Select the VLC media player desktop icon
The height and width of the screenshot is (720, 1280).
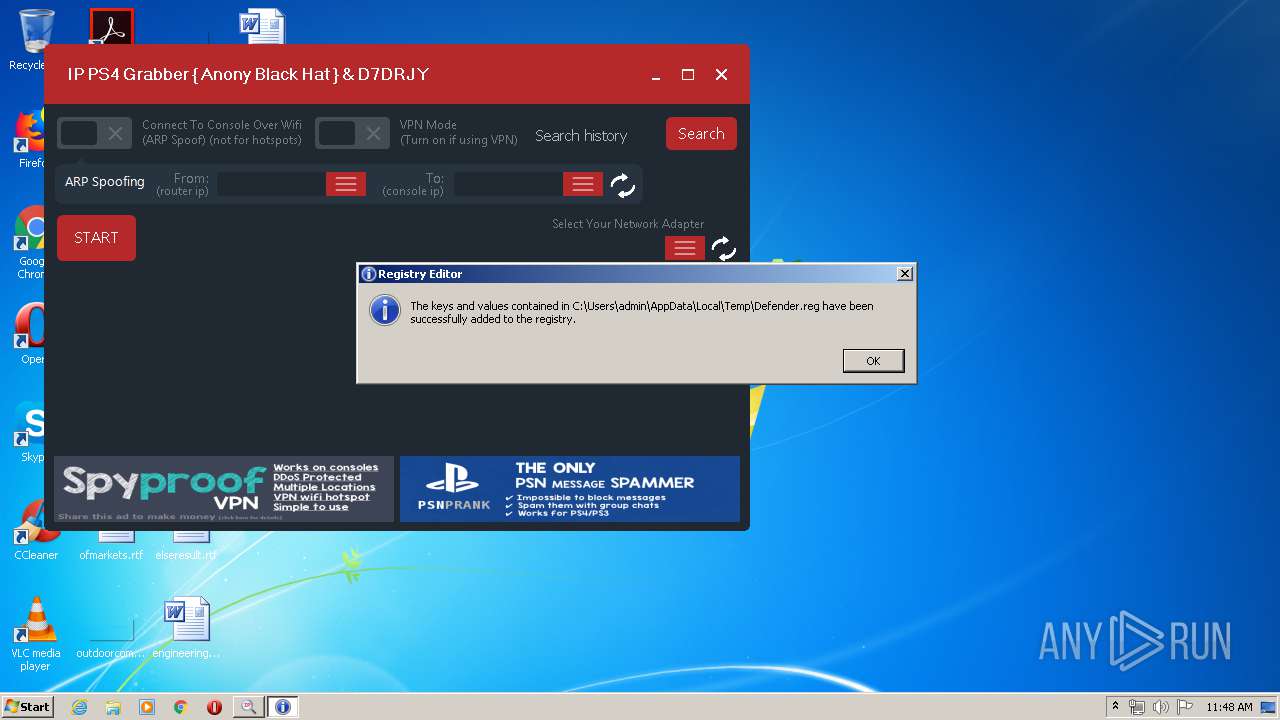pyautogui.click(x=36, y=635)
